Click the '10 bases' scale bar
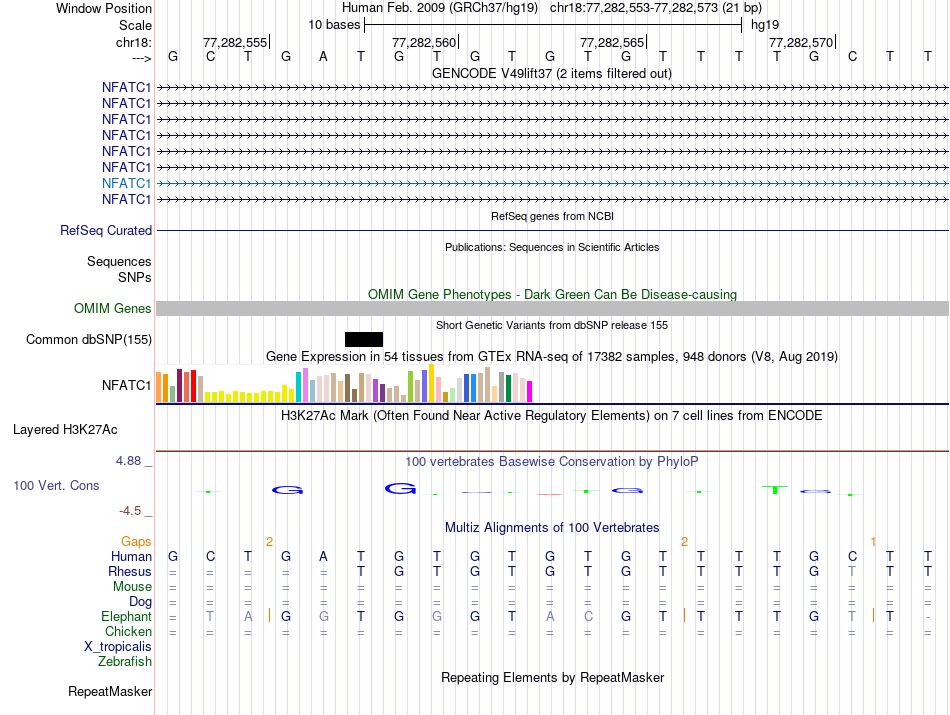Screen dimensions: 950x715 point(553,25)
